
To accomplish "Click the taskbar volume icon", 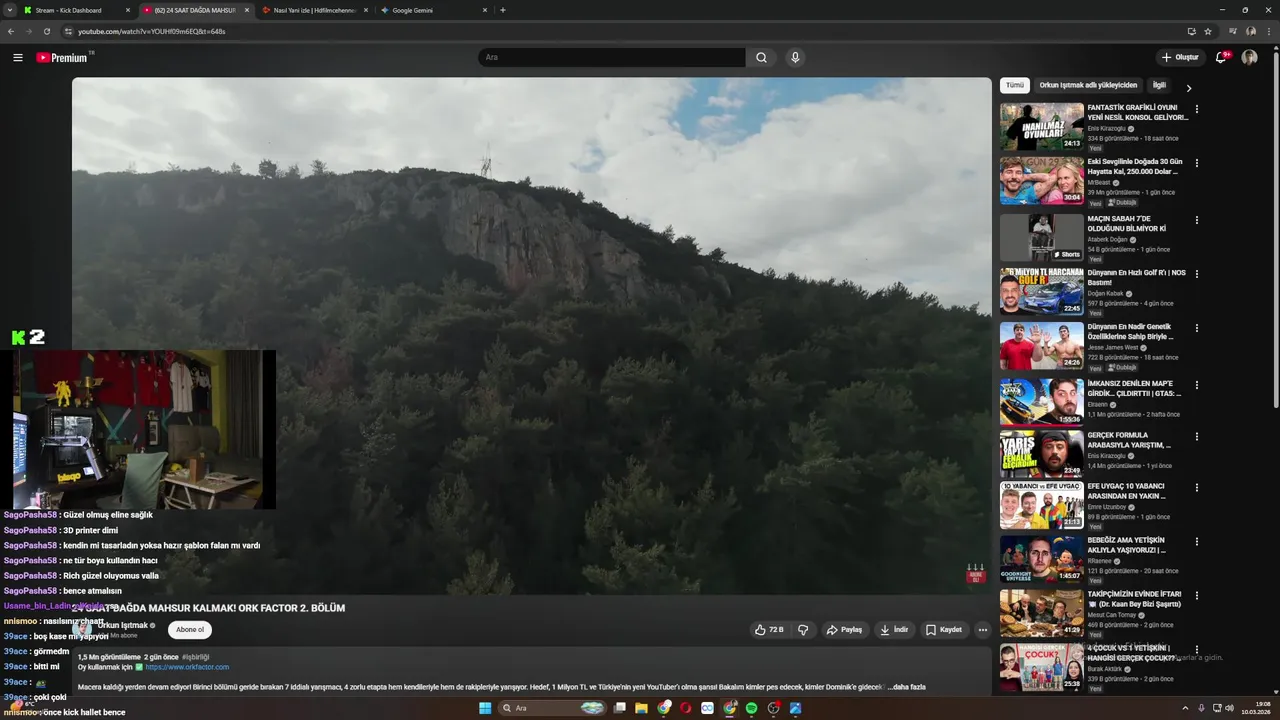I will 1229,708.
